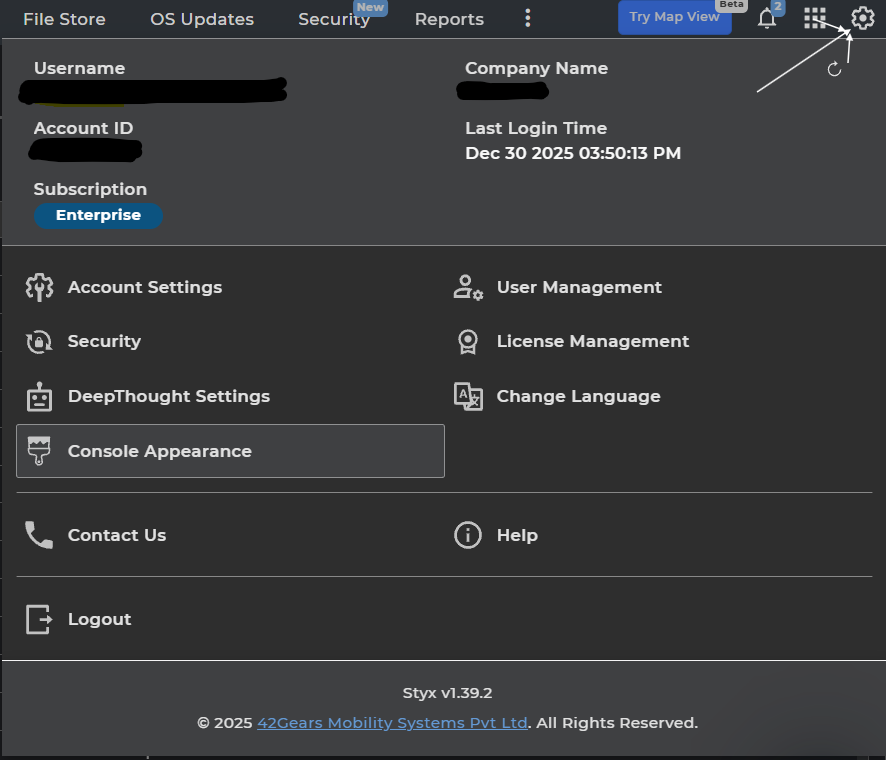This screenshot has height=760, width=886.
Task: Click the Contact Us phone icon
Action: point(39,535)
